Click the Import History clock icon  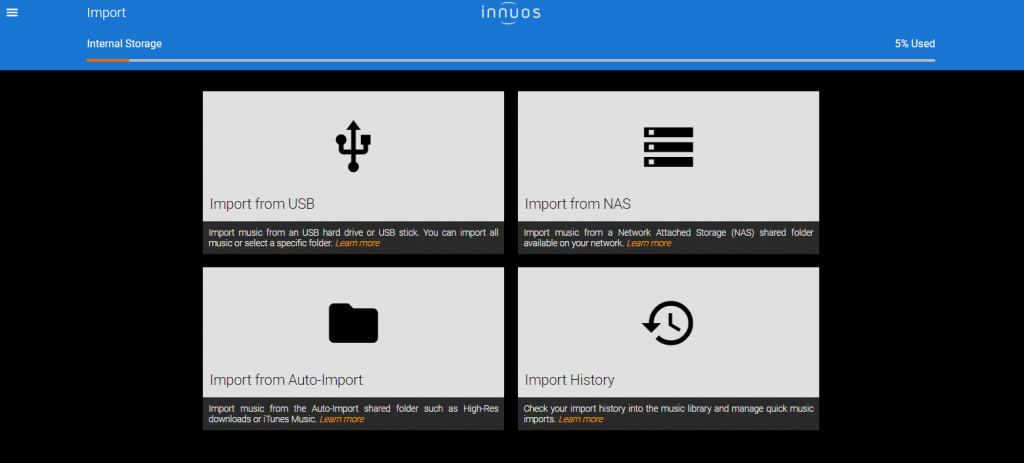click(667, 323)
